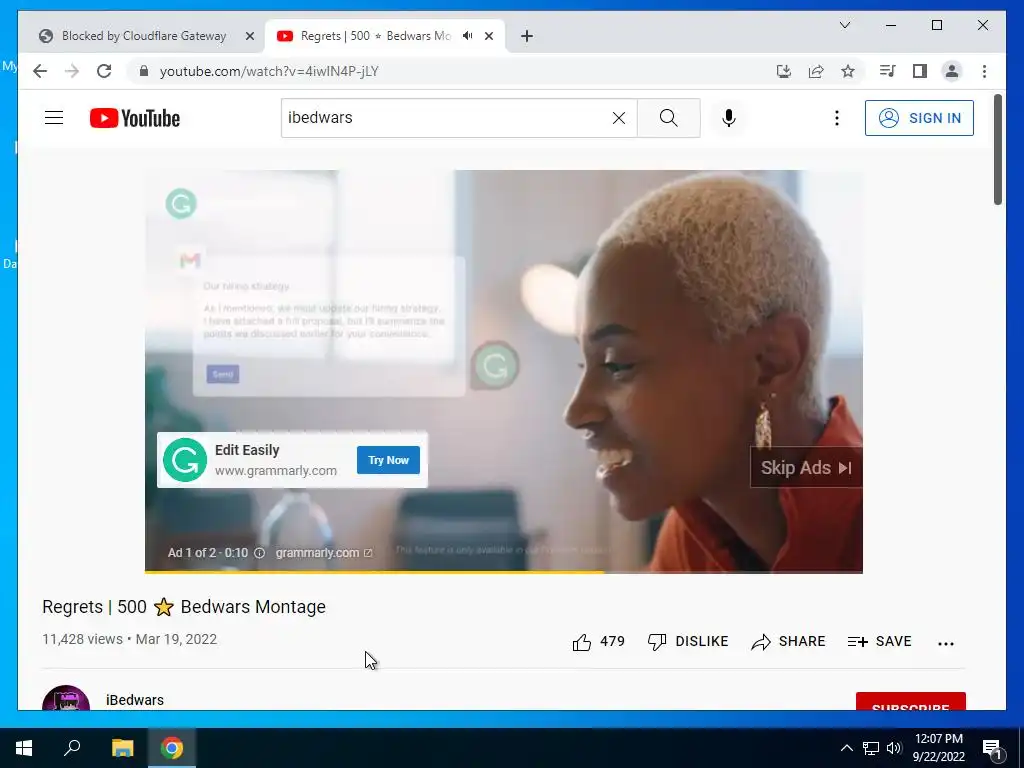The height and width of the screenshot is (768, 1024).
Task: Click the 11,428 views text
Action: pyautogui.click(x=82, y=639)
